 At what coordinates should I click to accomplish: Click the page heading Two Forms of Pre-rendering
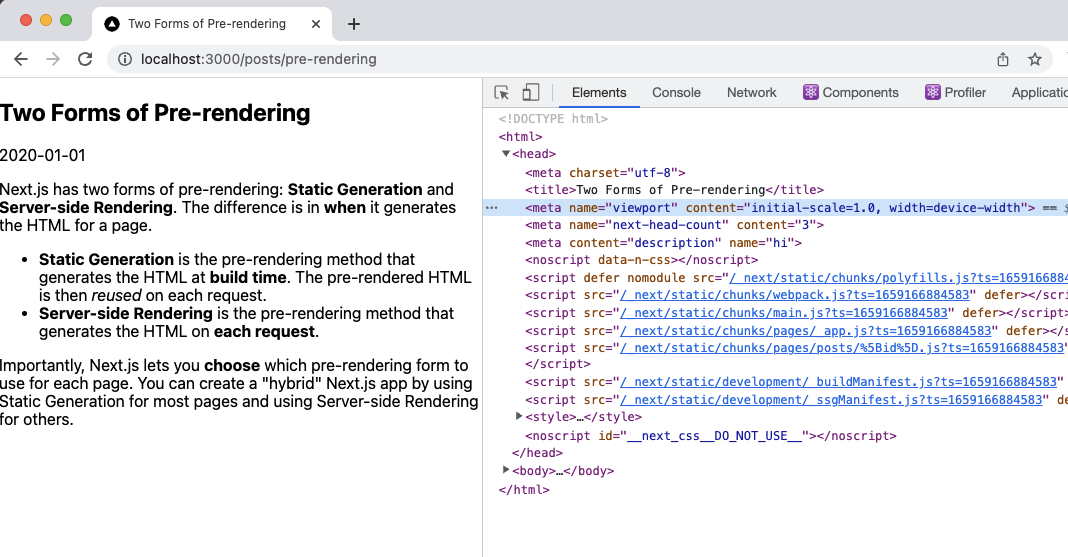155,113
